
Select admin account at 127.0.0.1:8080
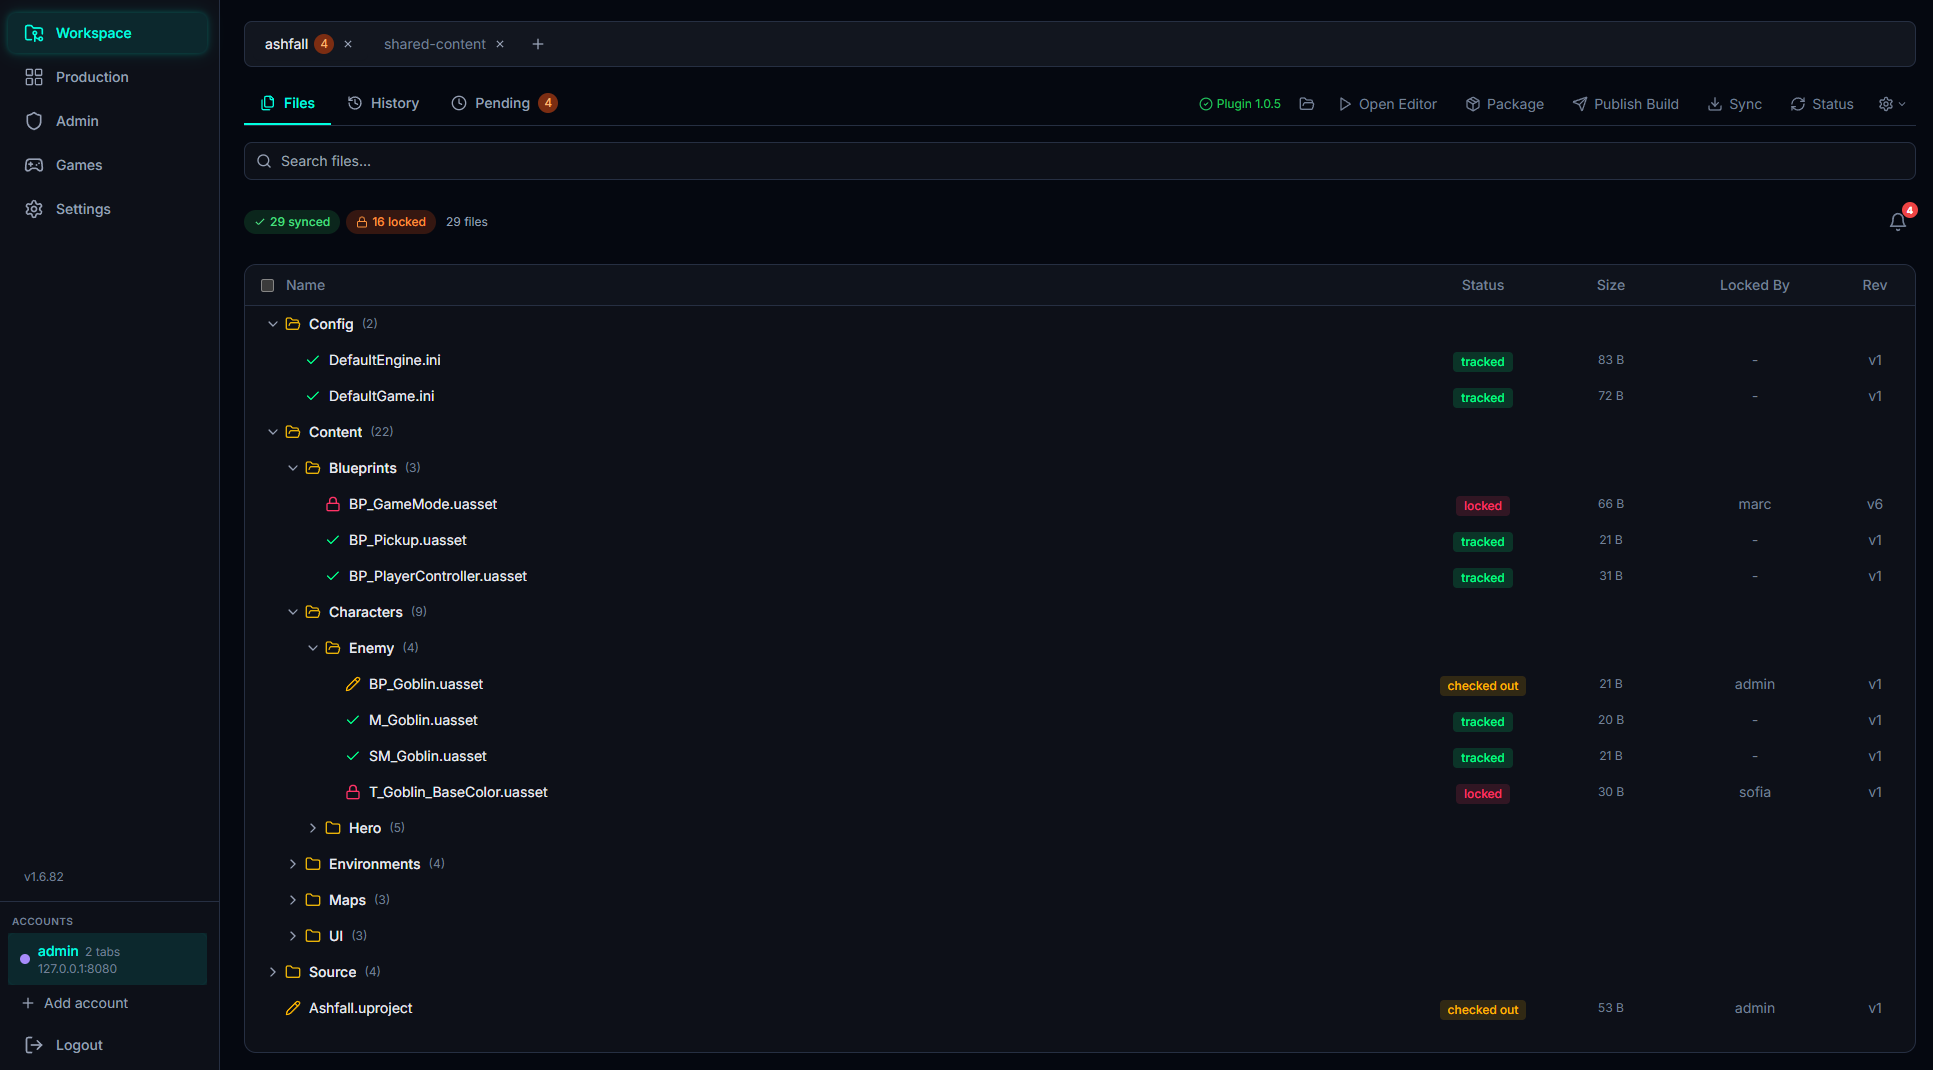pos(108,959)
